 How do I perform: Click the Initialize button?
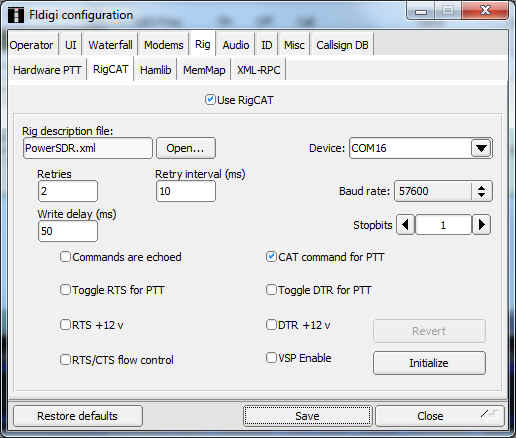pyautogui.click(x=429, y=363)
